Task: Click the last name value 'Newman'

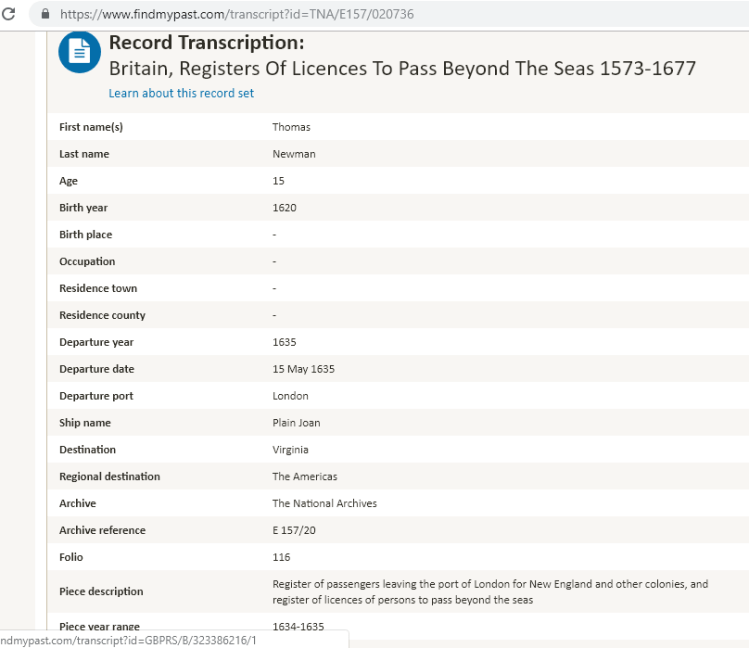Action: click(292, 154)
